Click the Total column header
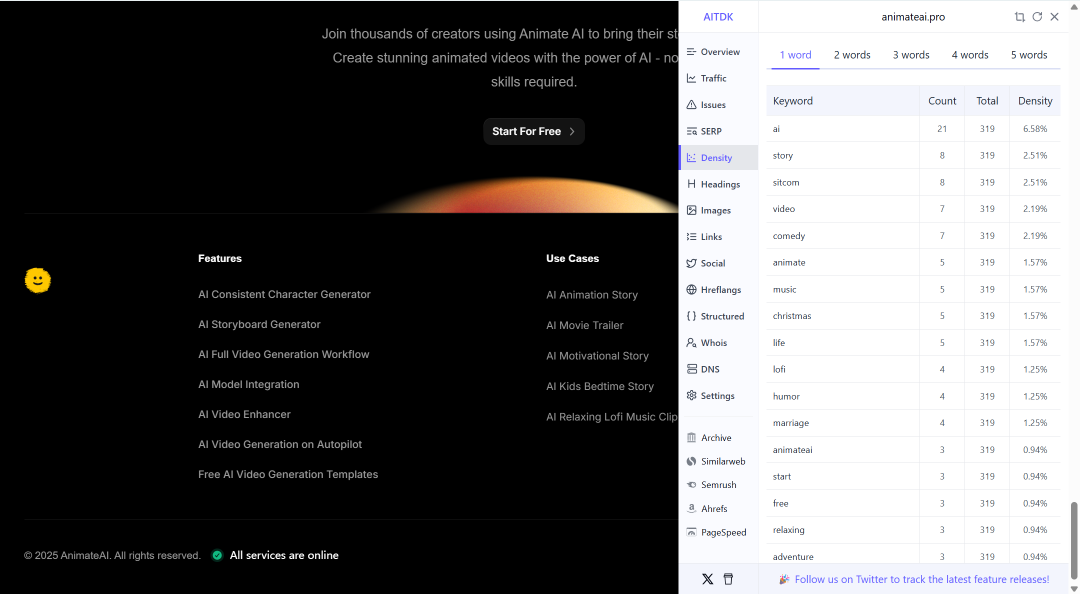Image resolution: width=1080 pixels, height=594 pixels. pos(987,101)
